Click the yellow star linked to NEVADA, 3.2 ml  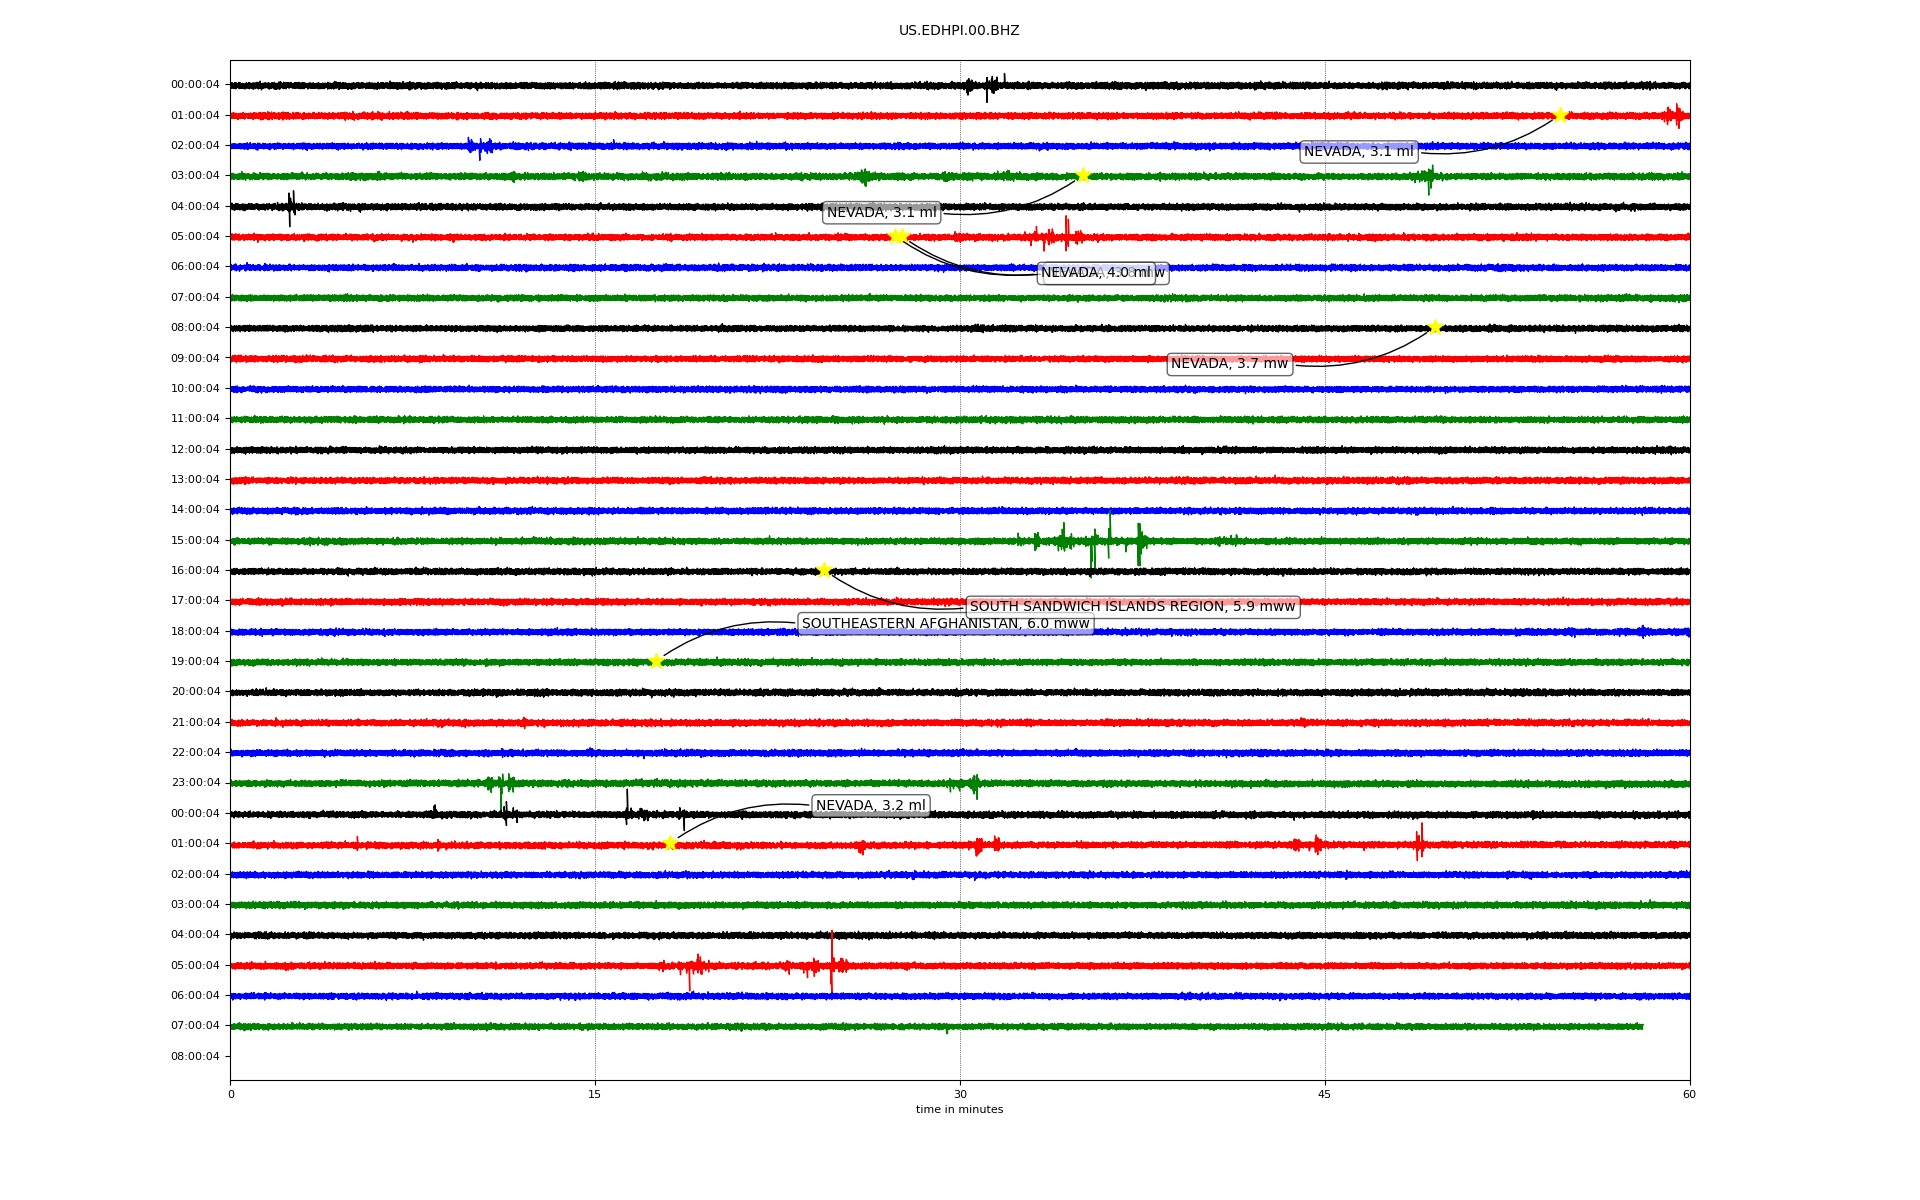point(670,843)
